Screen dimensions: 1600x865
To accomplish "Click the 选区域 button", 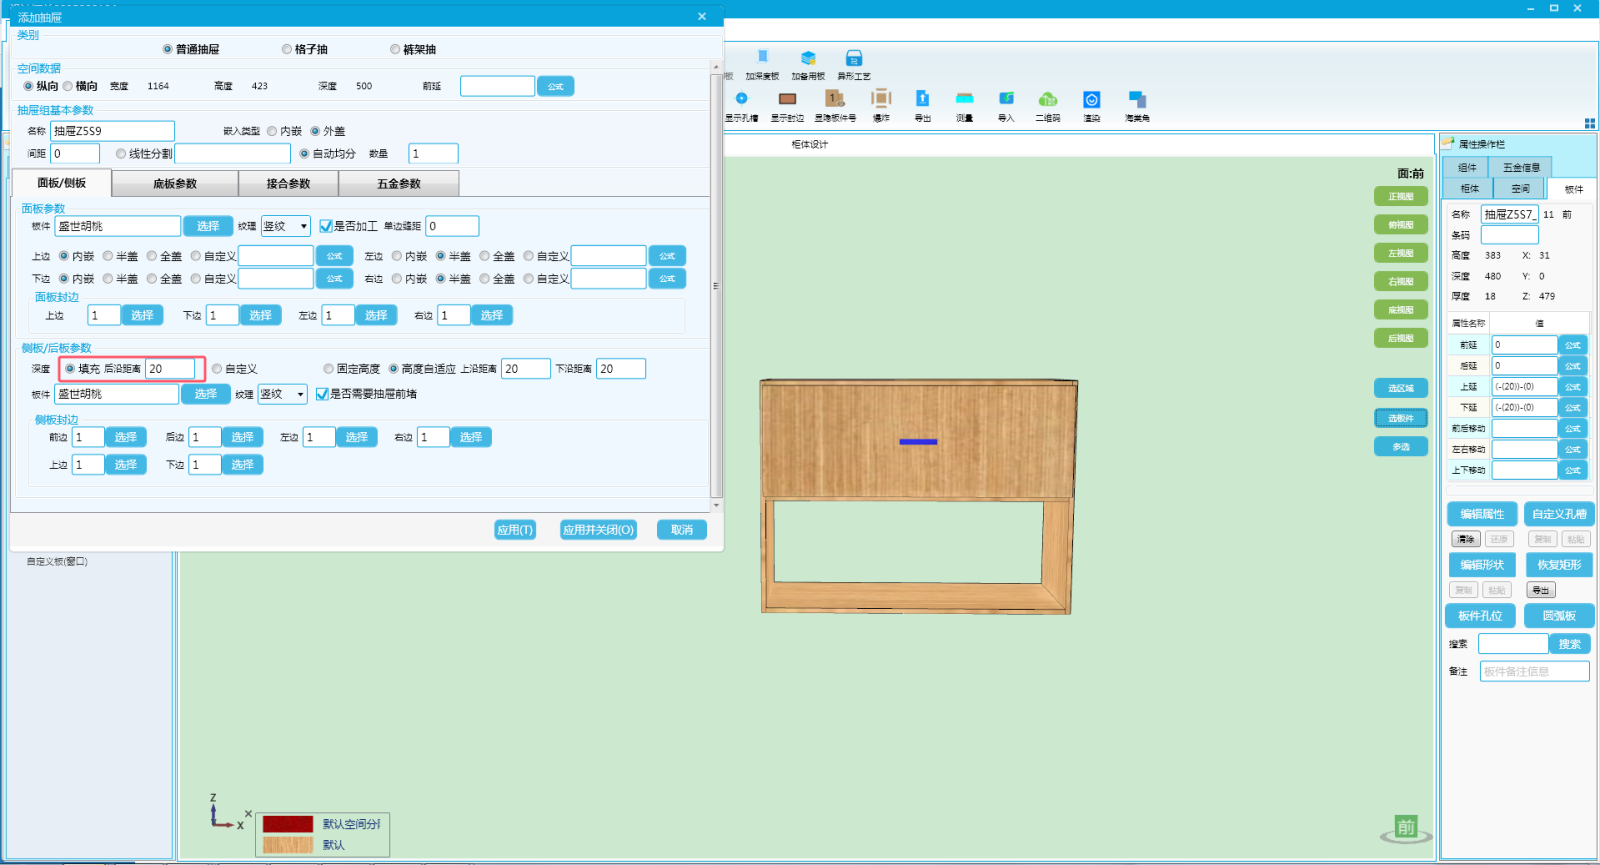I will 1401,388.
